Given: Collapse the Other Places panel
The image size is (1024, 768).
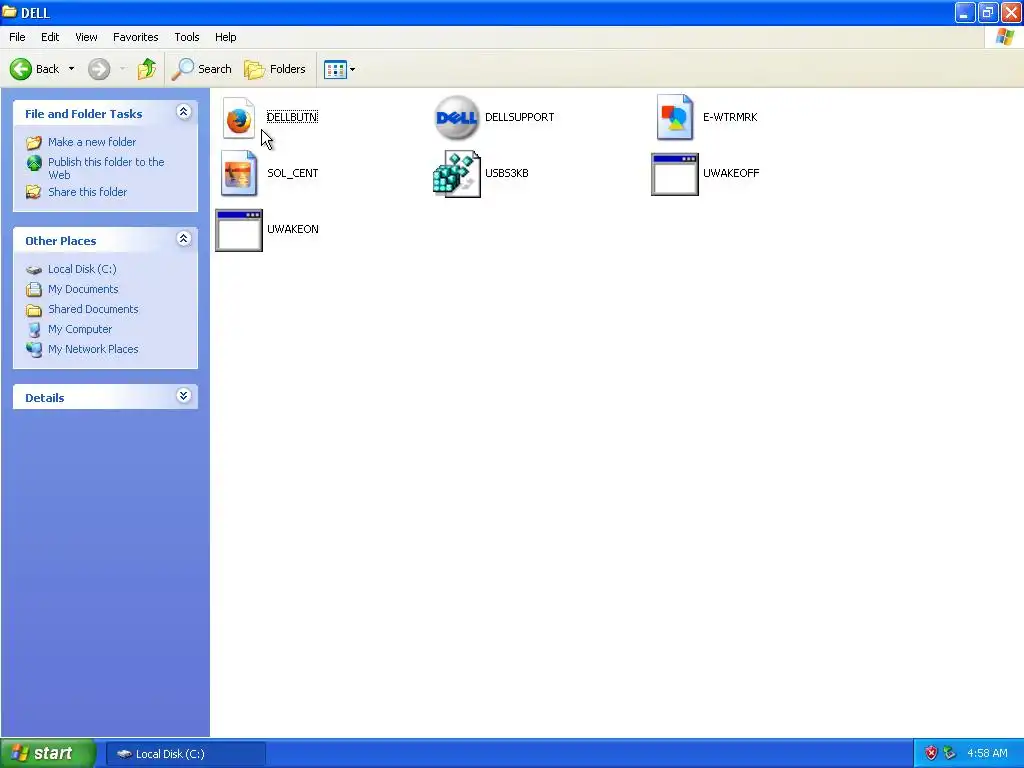Looking at the screenshot, I should pyautogui.click(x=184, y=238).
